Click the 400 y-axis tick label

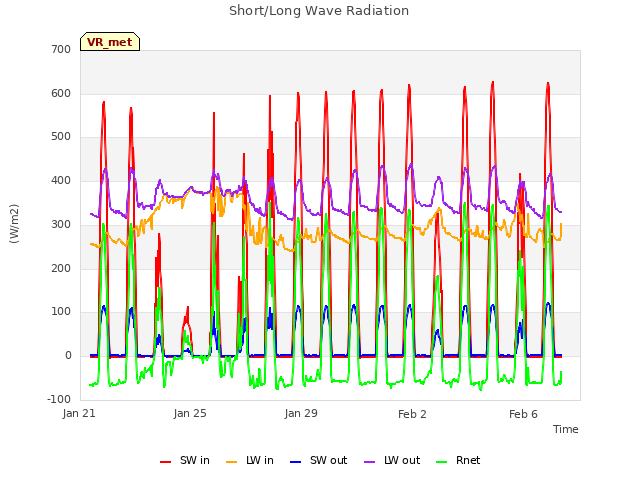tap(61, 180)
